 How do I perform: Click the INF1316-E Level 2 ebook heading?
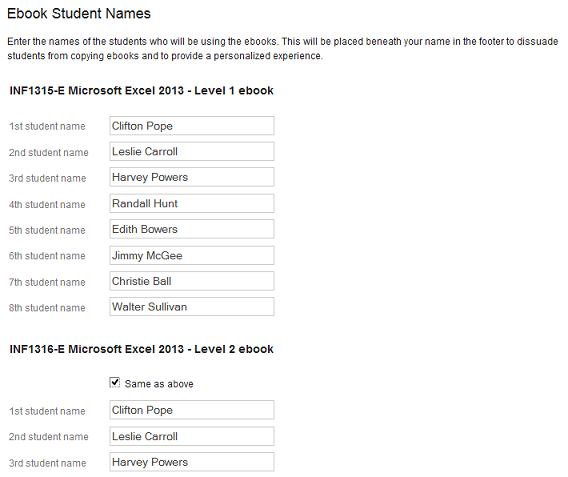point(141,349)
